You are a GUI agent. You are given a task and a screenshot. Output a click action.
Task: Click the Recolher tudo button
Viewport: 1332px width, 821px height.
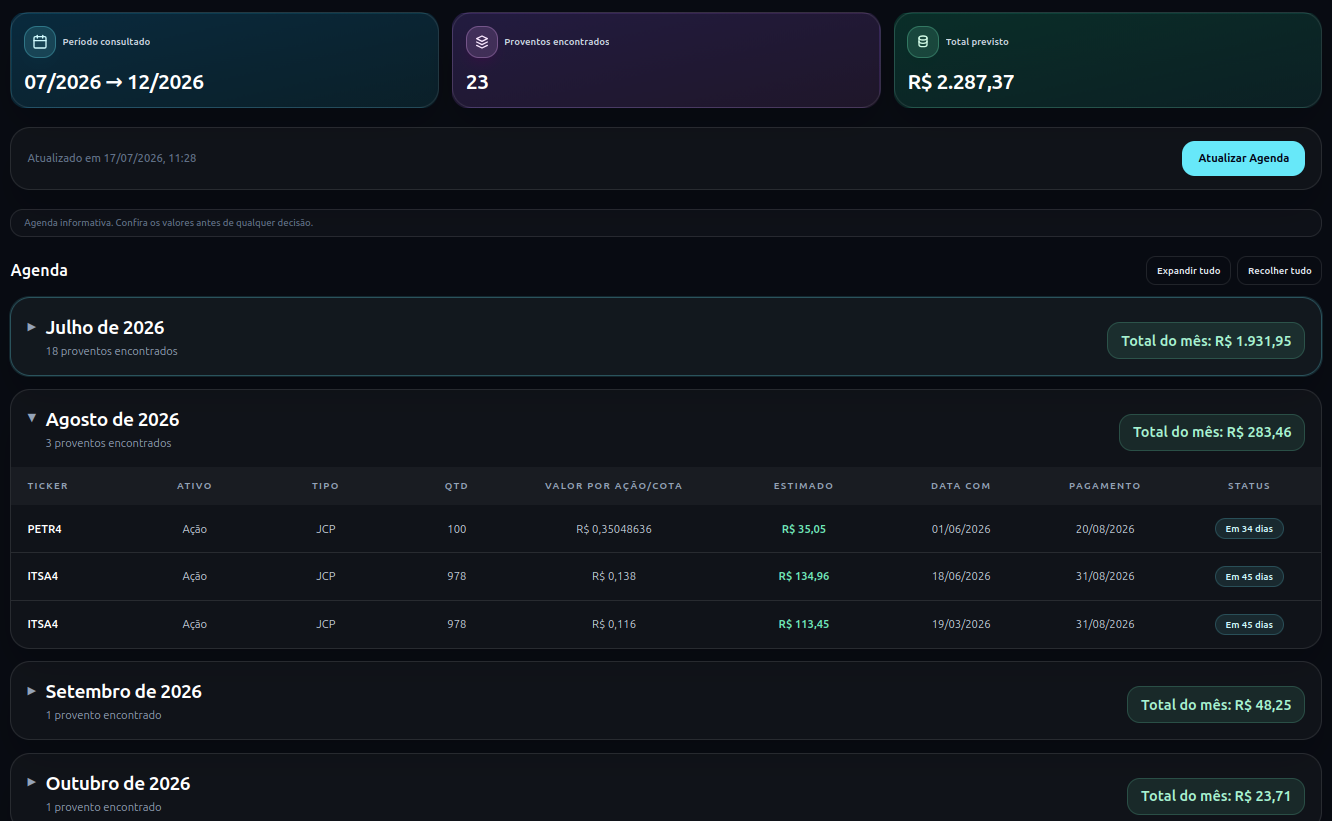click(x=1279, y=271)
